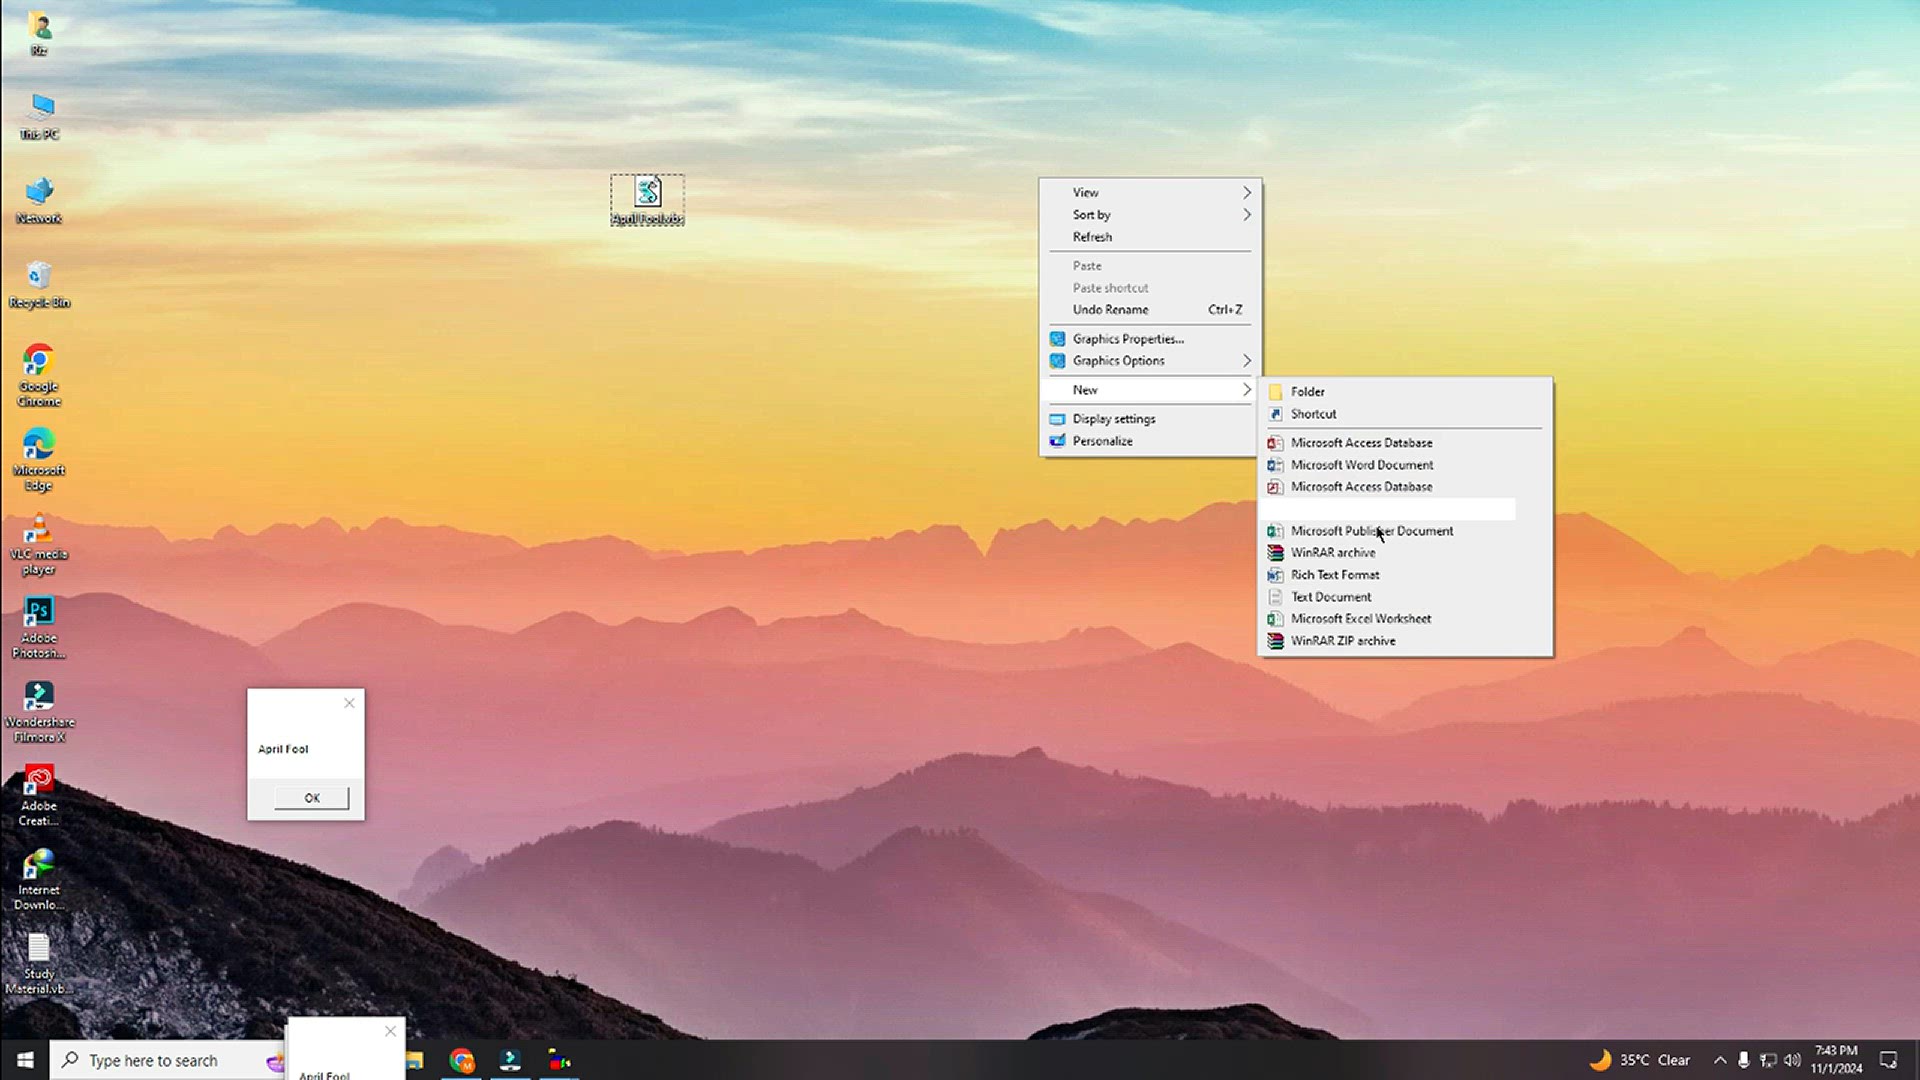The width and height of the screenshot is (1920, 1080).
Task: Choose Refresh from the context menu
Action: click(1150, 236)
